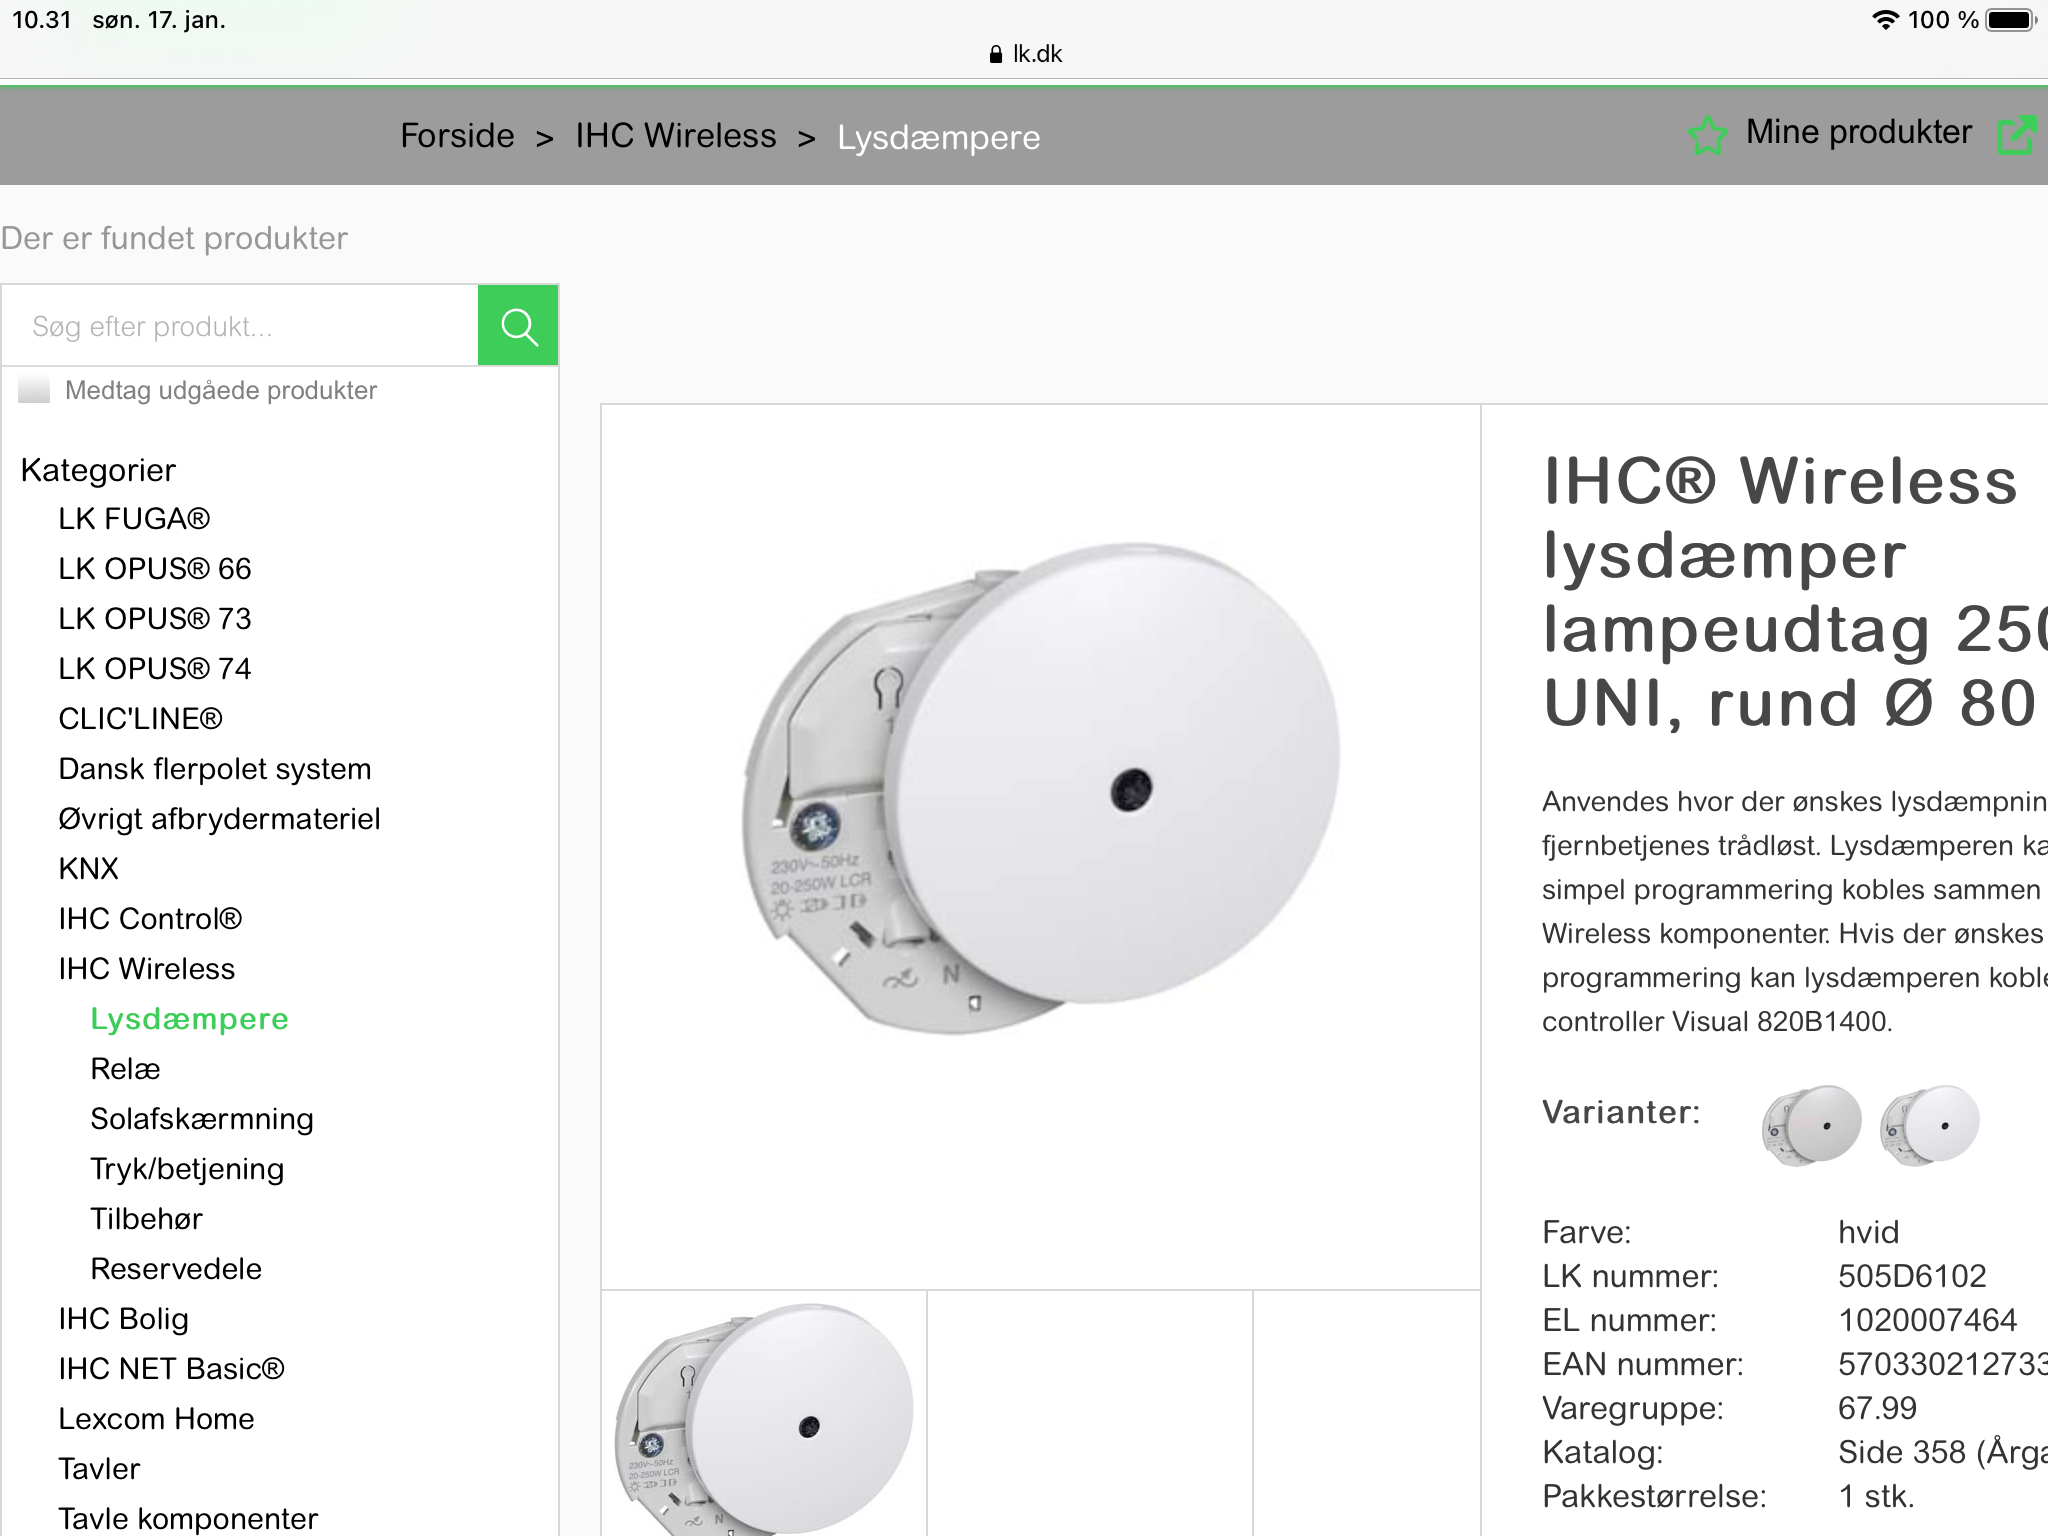Image resolution: width=2048 pixels, height=1536 pixels.
Task: Toggle the Medtag udgåede produkter checkbox
Action: pos(34,390)
